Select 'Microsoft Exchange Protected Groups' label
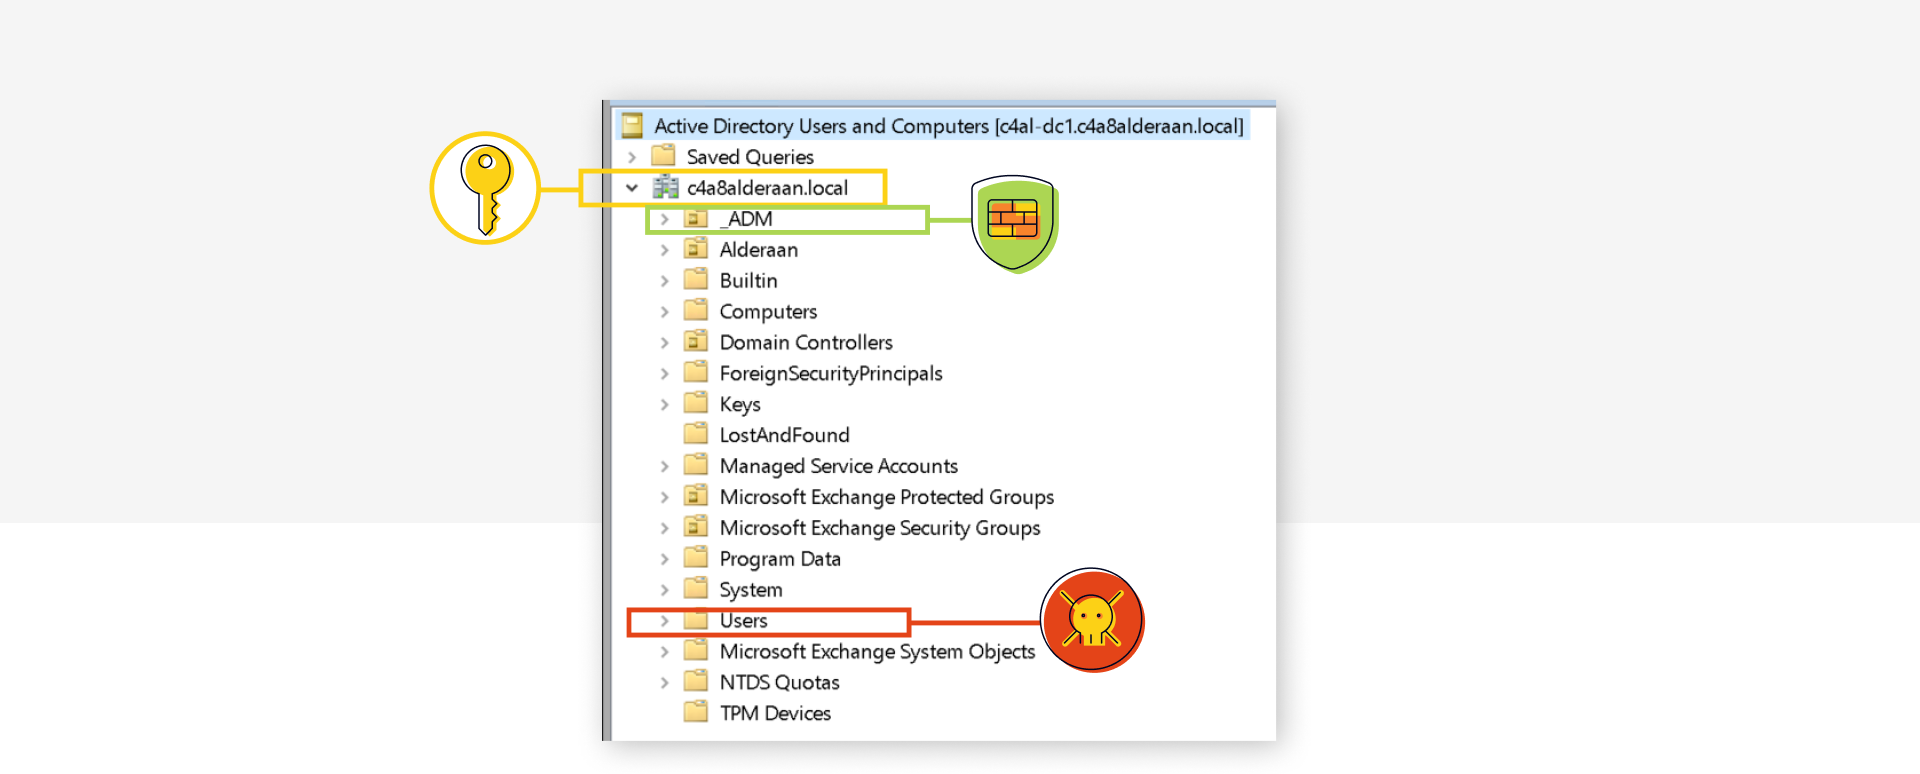The height and width of the screenshot is (774, 1920). pyautogui.click(x=887, y=497)
